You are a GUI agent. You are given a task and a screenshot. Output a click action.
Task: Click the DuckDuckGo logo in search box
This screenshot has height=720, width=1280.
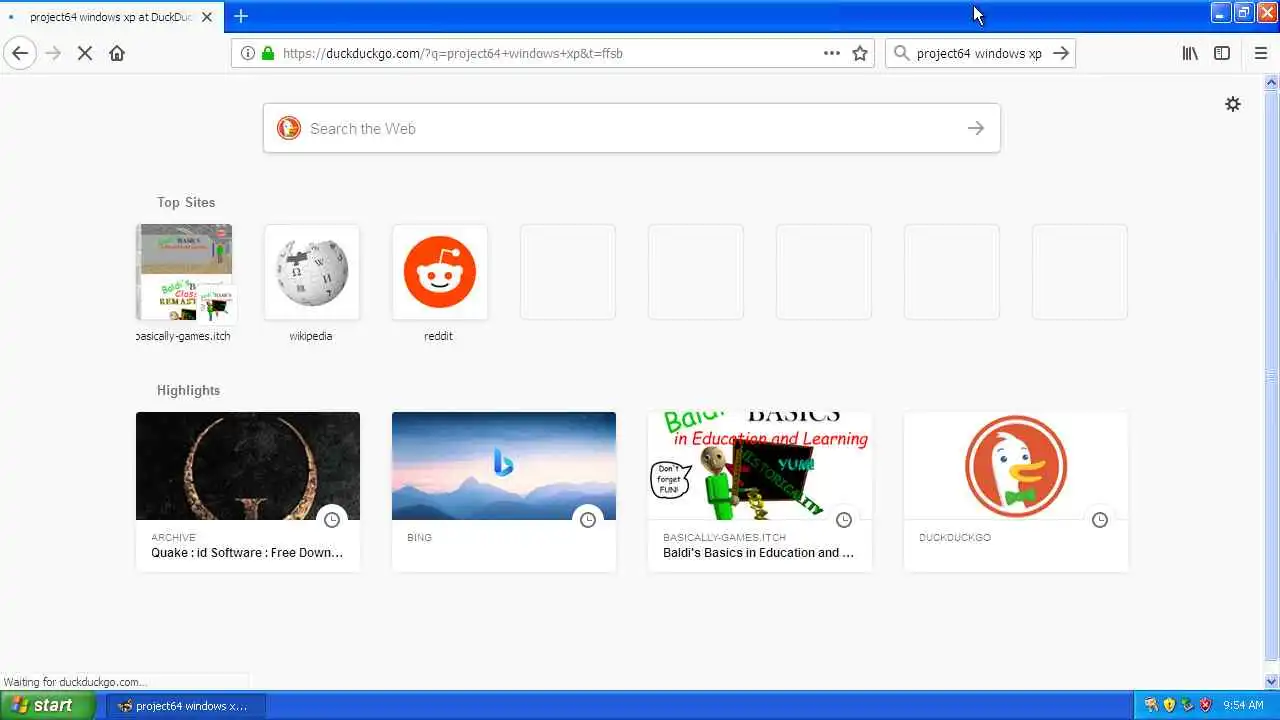coord(289,128)
